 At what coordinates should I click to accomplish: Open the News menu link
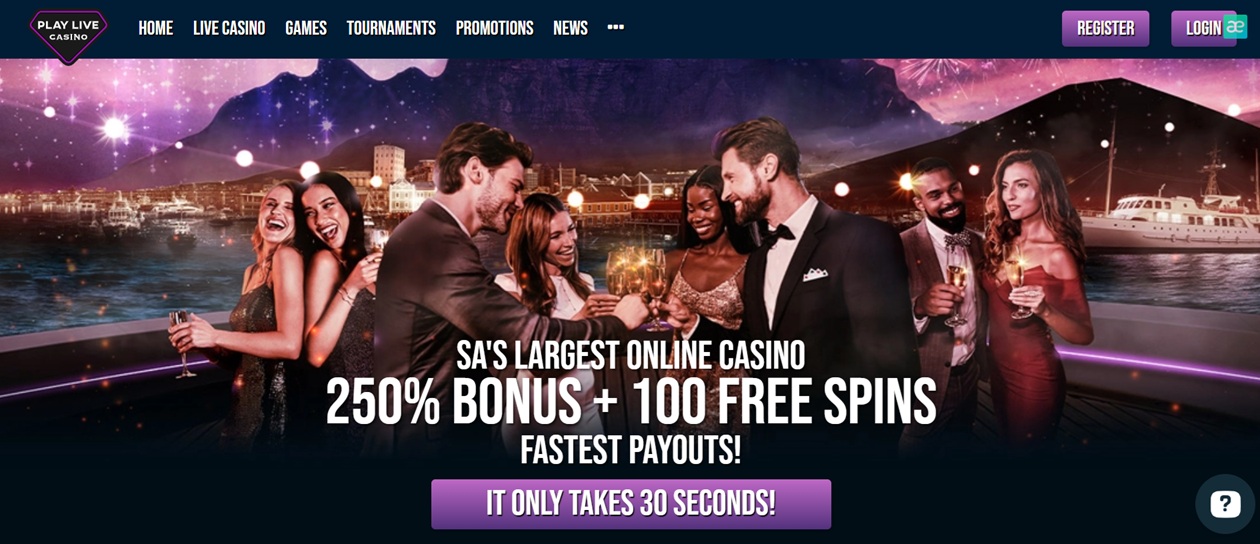coord(570,28)
